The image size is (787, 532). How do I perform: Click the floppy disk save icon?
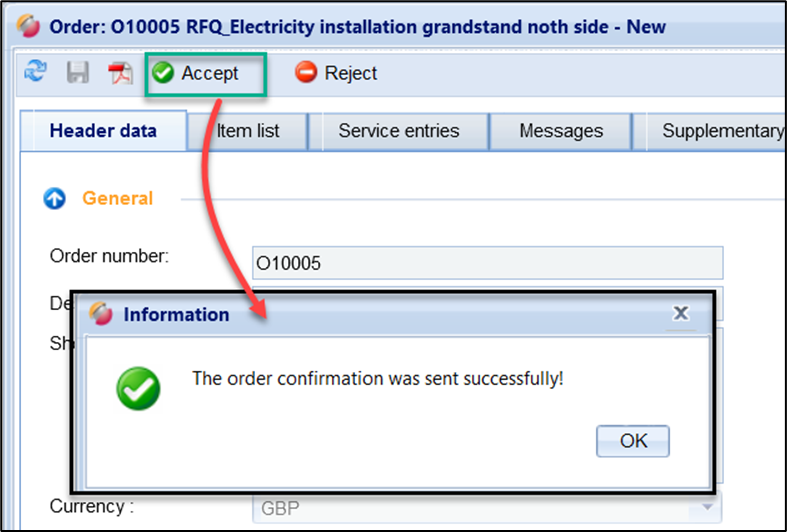78,73
